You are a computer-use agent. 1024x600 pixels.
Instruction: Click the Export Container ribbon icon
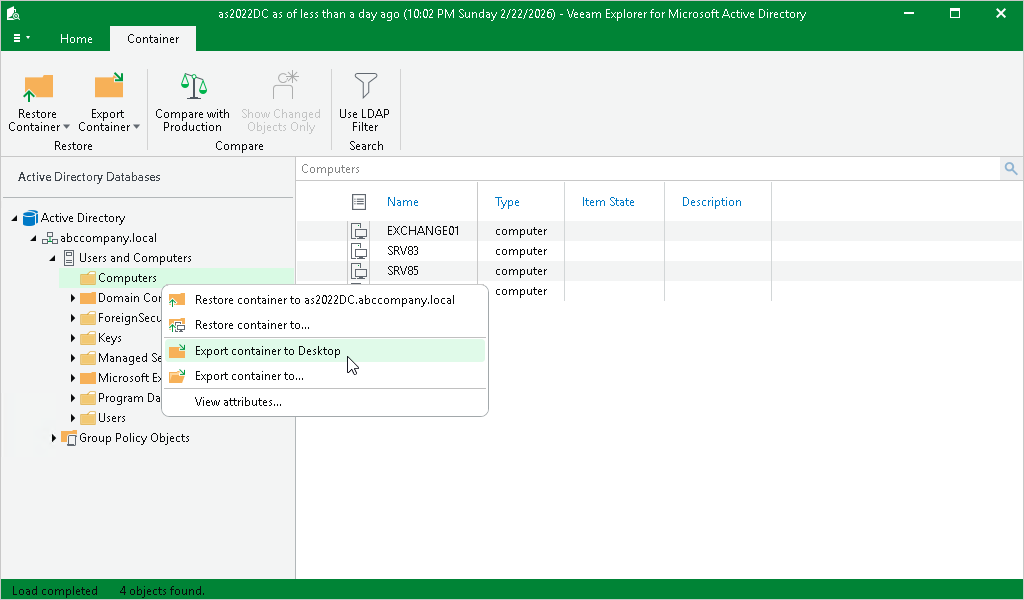click(108, 86)
